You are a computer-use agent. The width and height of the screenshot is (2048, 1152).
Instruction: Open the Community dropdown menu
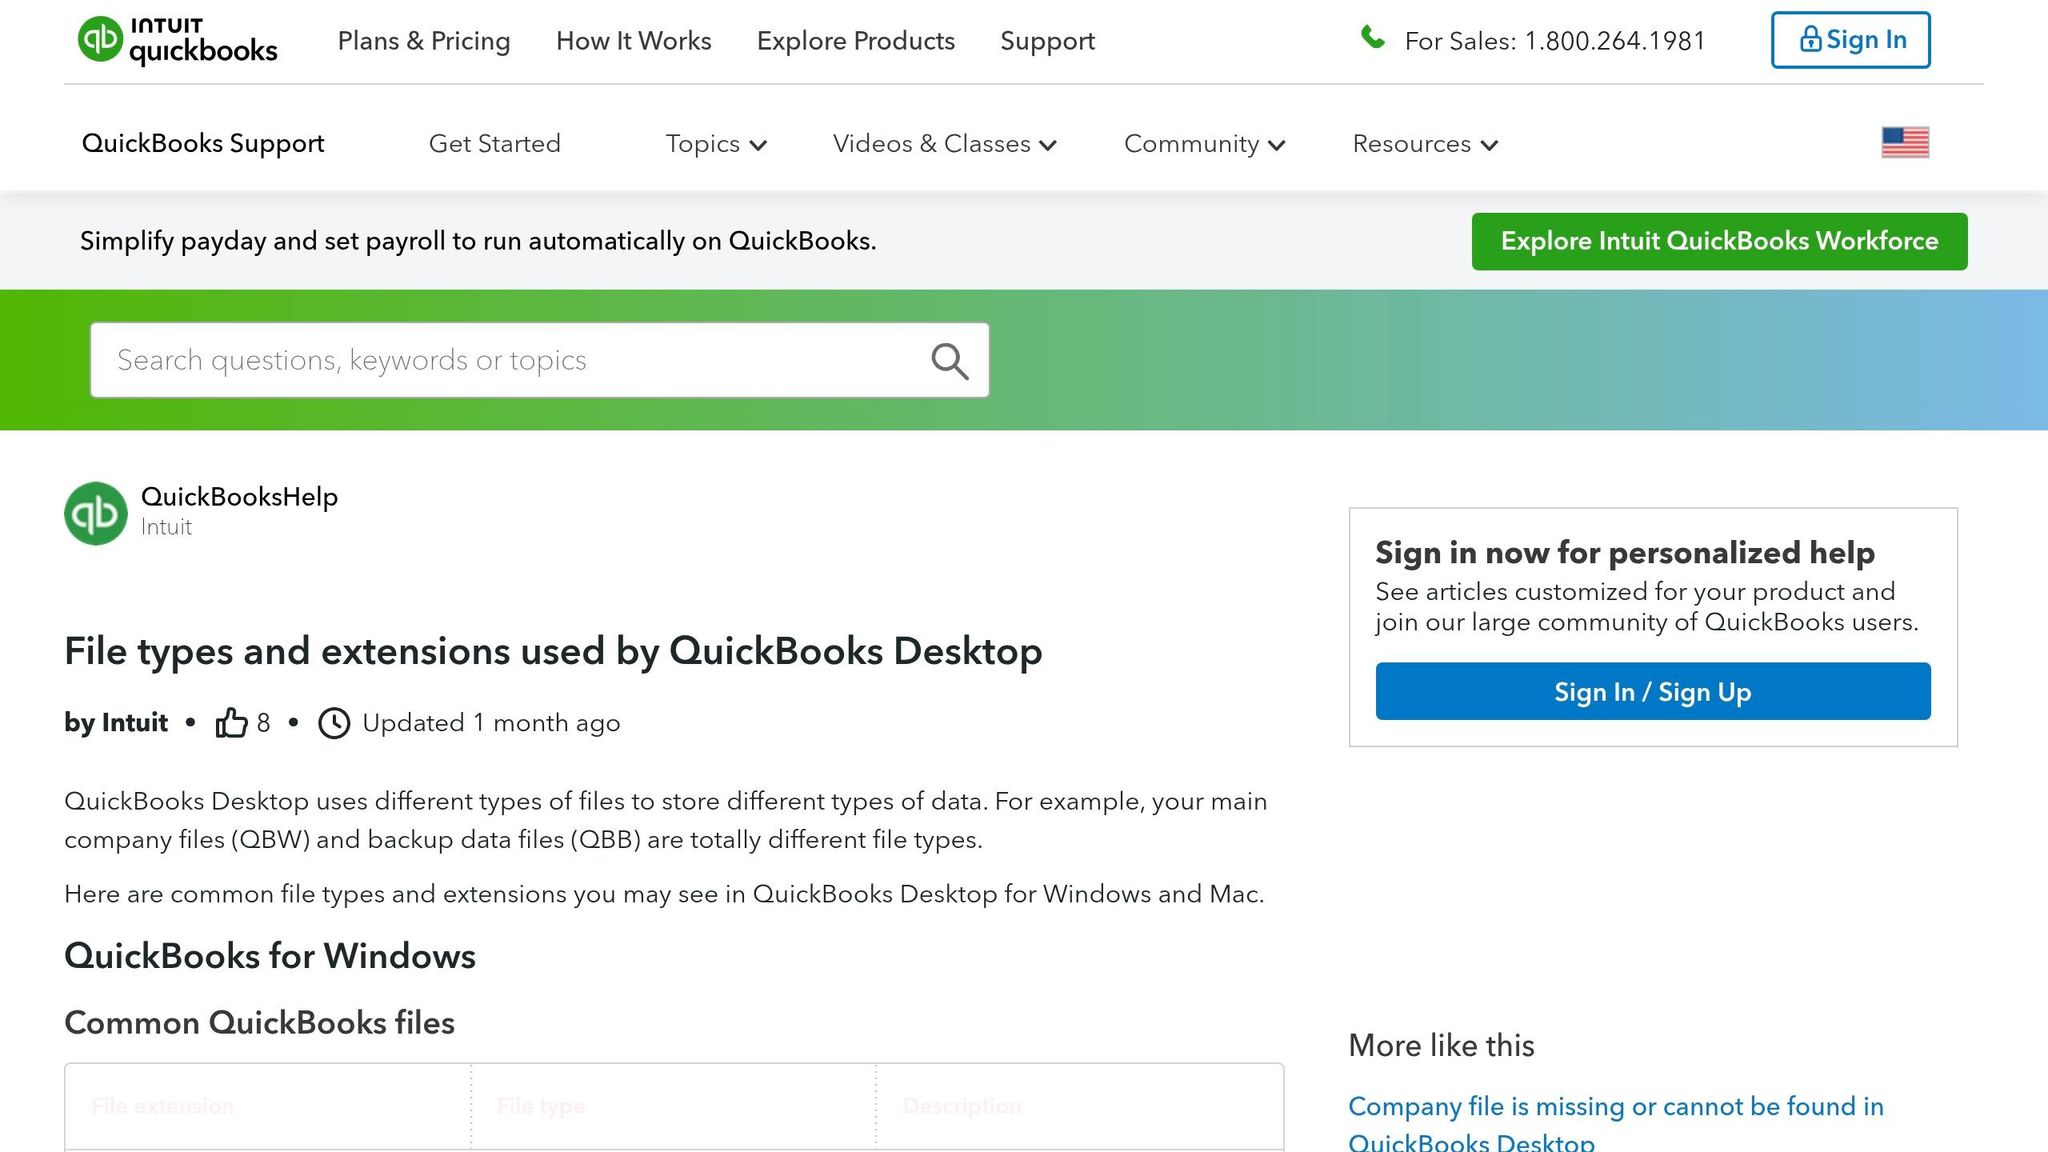(1204, 144)
